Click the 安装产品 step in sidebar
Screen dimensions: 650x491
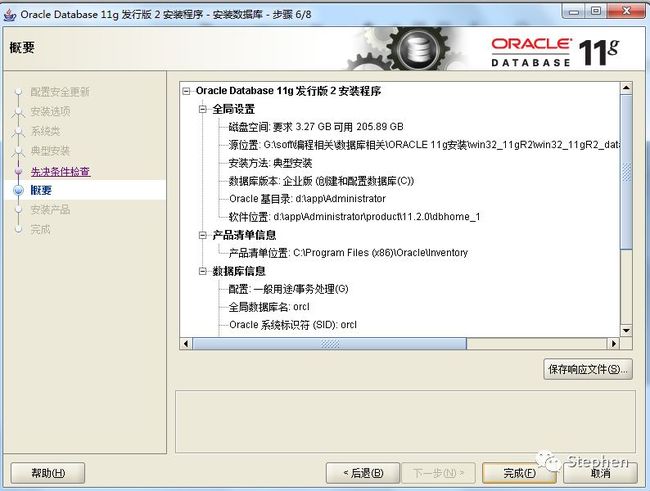[x=50, y=209]
